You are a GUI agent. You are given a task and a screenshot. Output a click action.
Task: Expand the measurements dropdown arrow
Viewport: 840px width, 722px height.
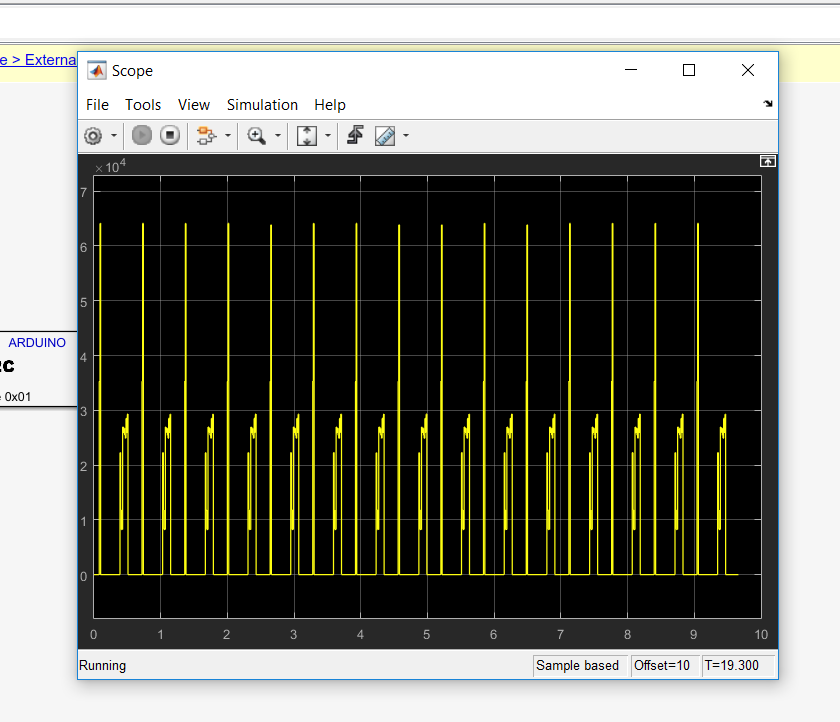tap(405, 136)
